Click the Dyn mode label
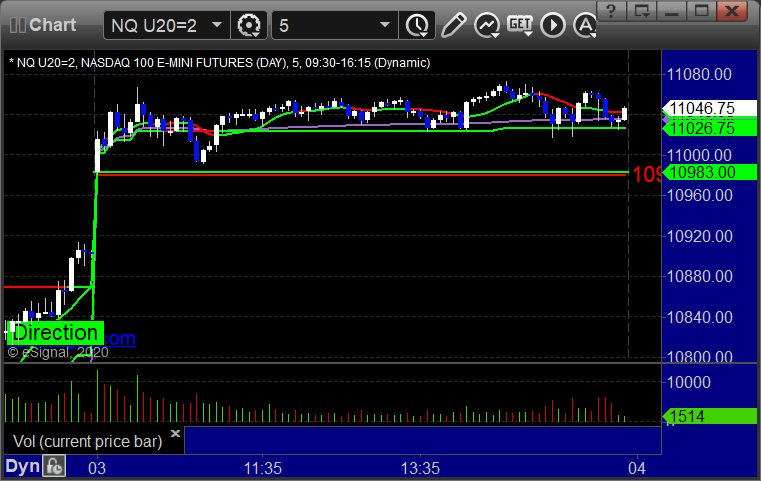761x481 pixels. pyautogui.click(x=22, y=466)
